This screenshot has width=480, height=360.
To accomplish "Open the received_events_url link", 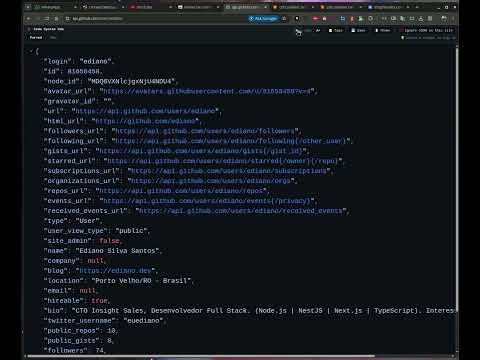I will [241, 211].
